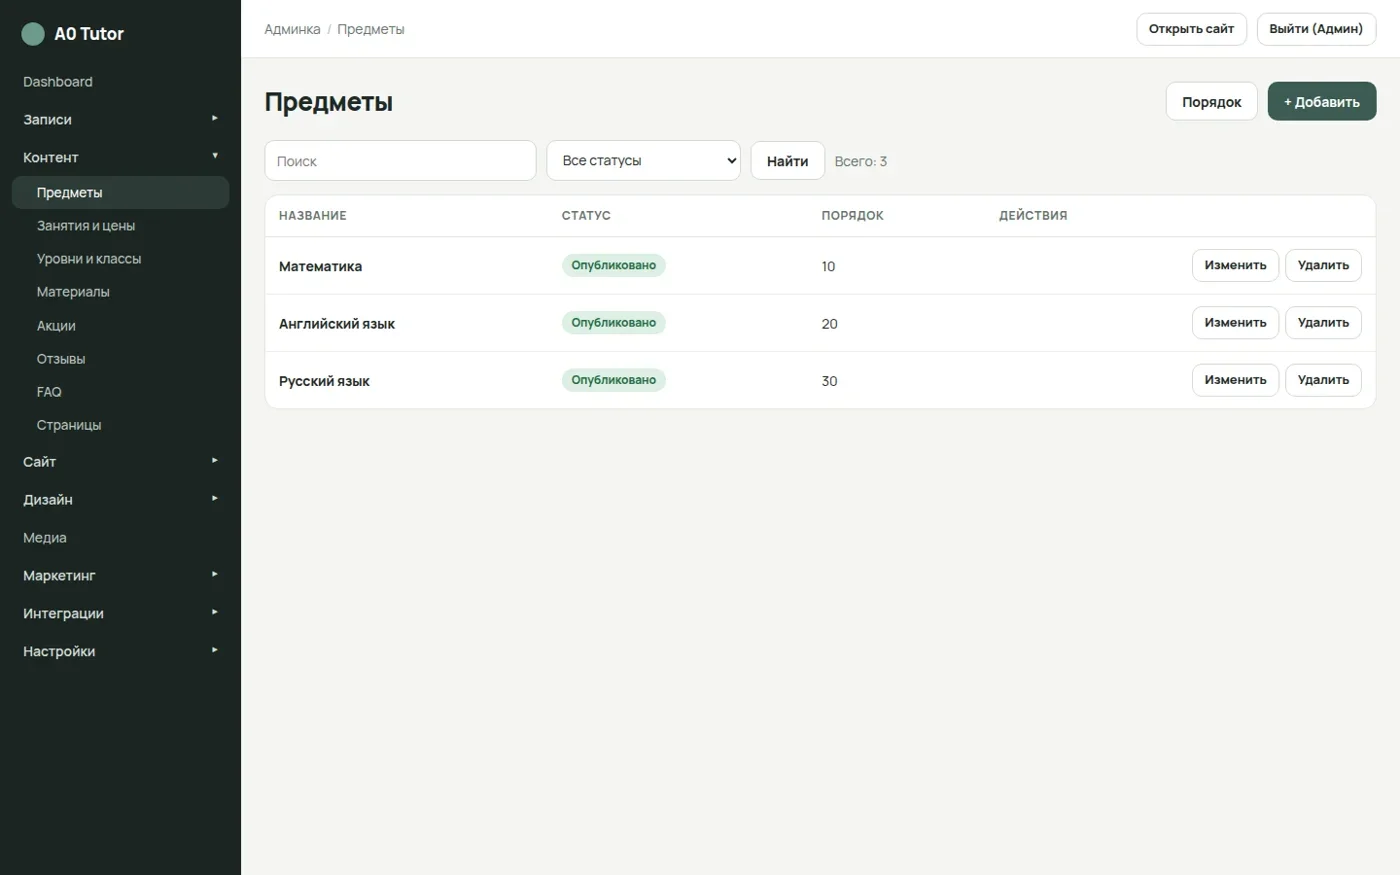Click the Английский язык subject name
This screenshot has height=875, width=1400.
click(x=337, y=324)
